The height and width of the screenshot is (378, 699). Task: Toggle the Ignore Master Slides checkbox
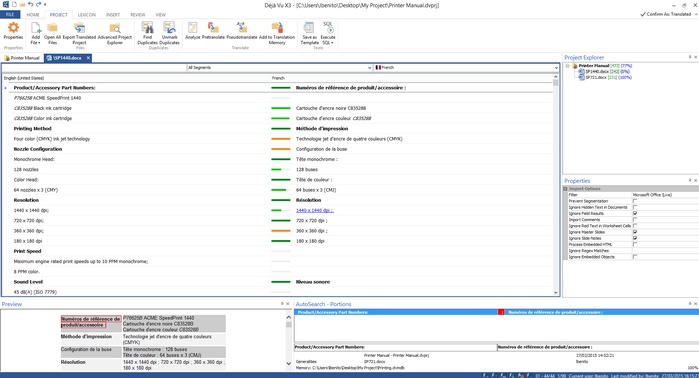point(635,232)
